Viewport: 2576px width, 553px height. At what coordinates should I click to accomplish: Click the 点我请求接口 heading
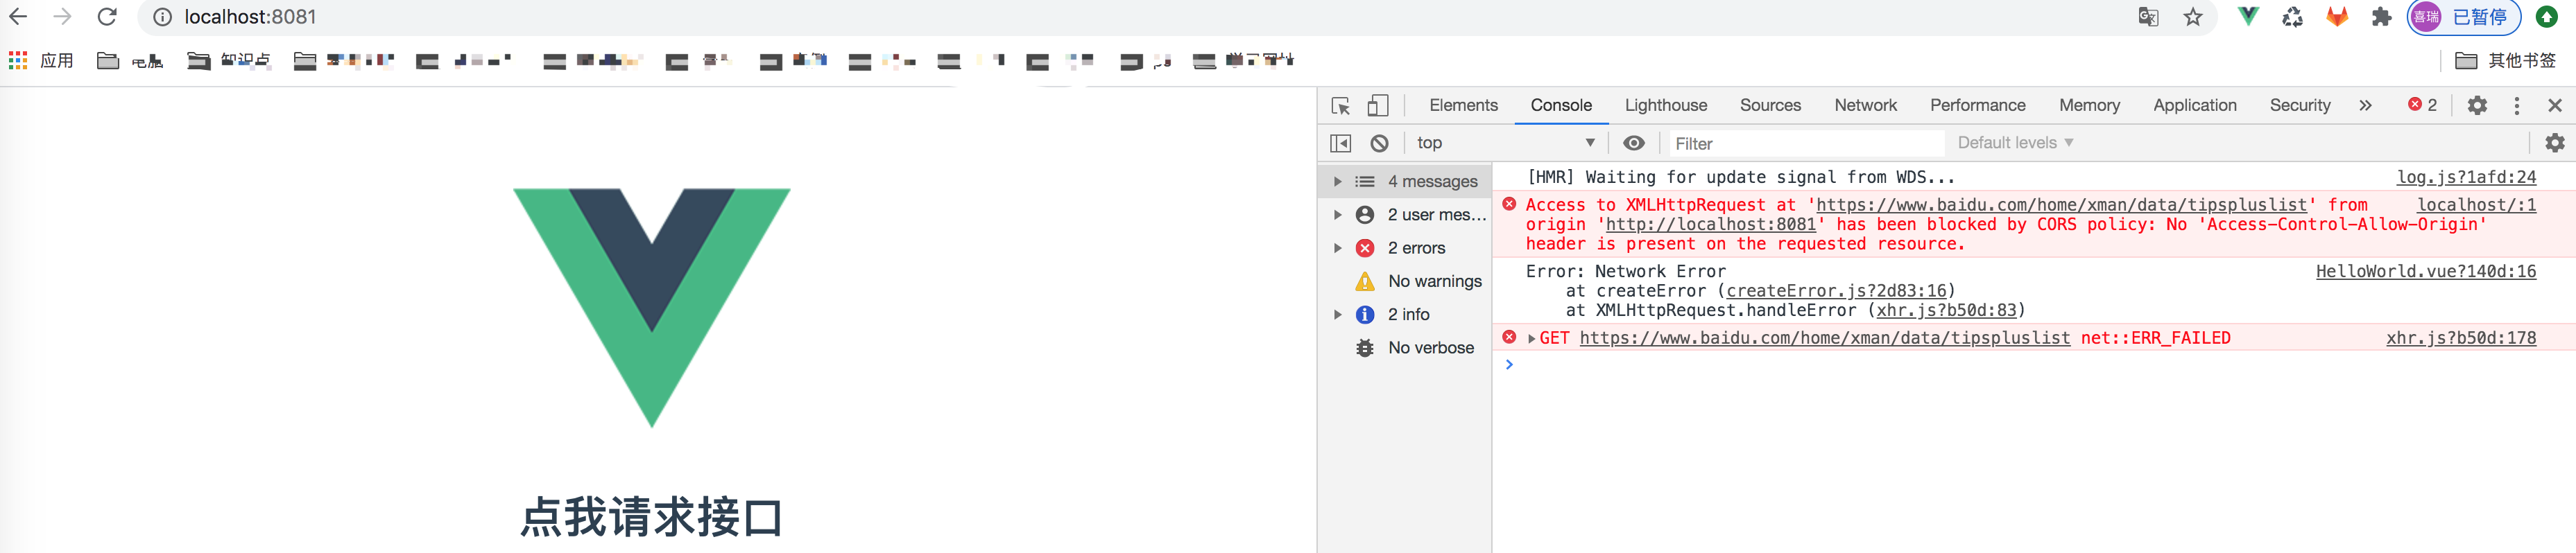pos(652,517)
